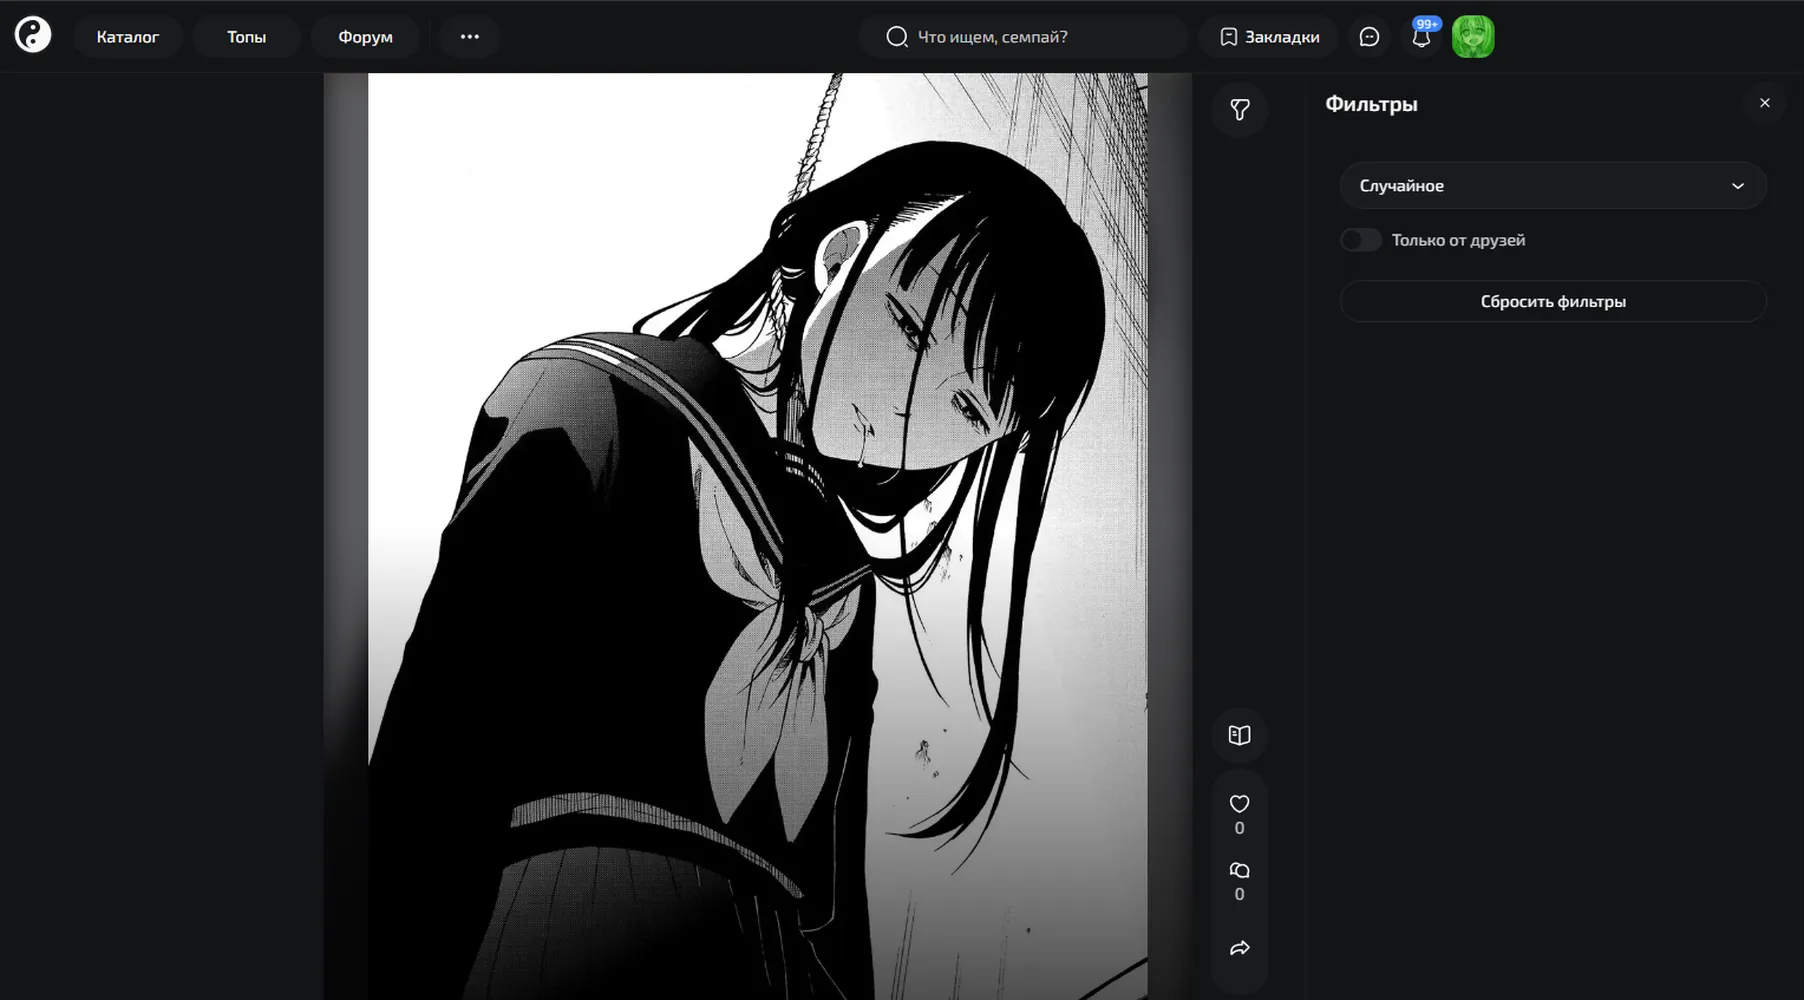Open the green user avatar menu
The height and width of the screenshot is (1000, 1804).
[1473, 37]
